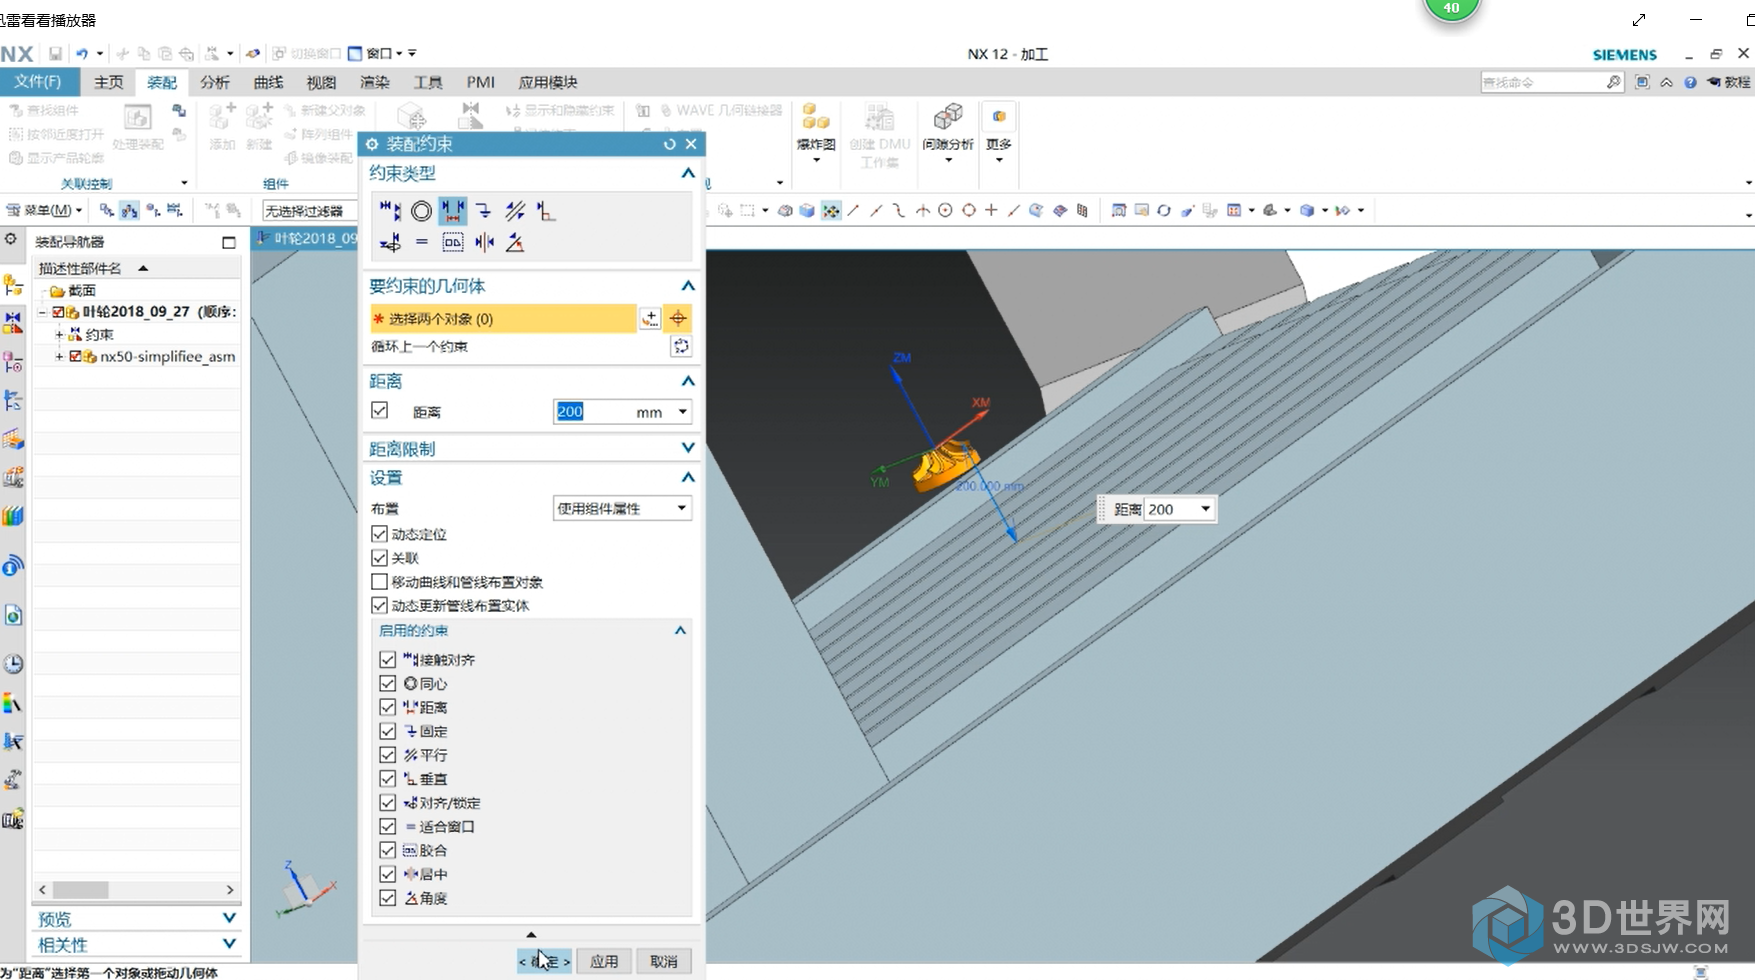Click the 取消 (Cancel) button
Screen dimensions: 1755x980
click(x=664, y=961)
